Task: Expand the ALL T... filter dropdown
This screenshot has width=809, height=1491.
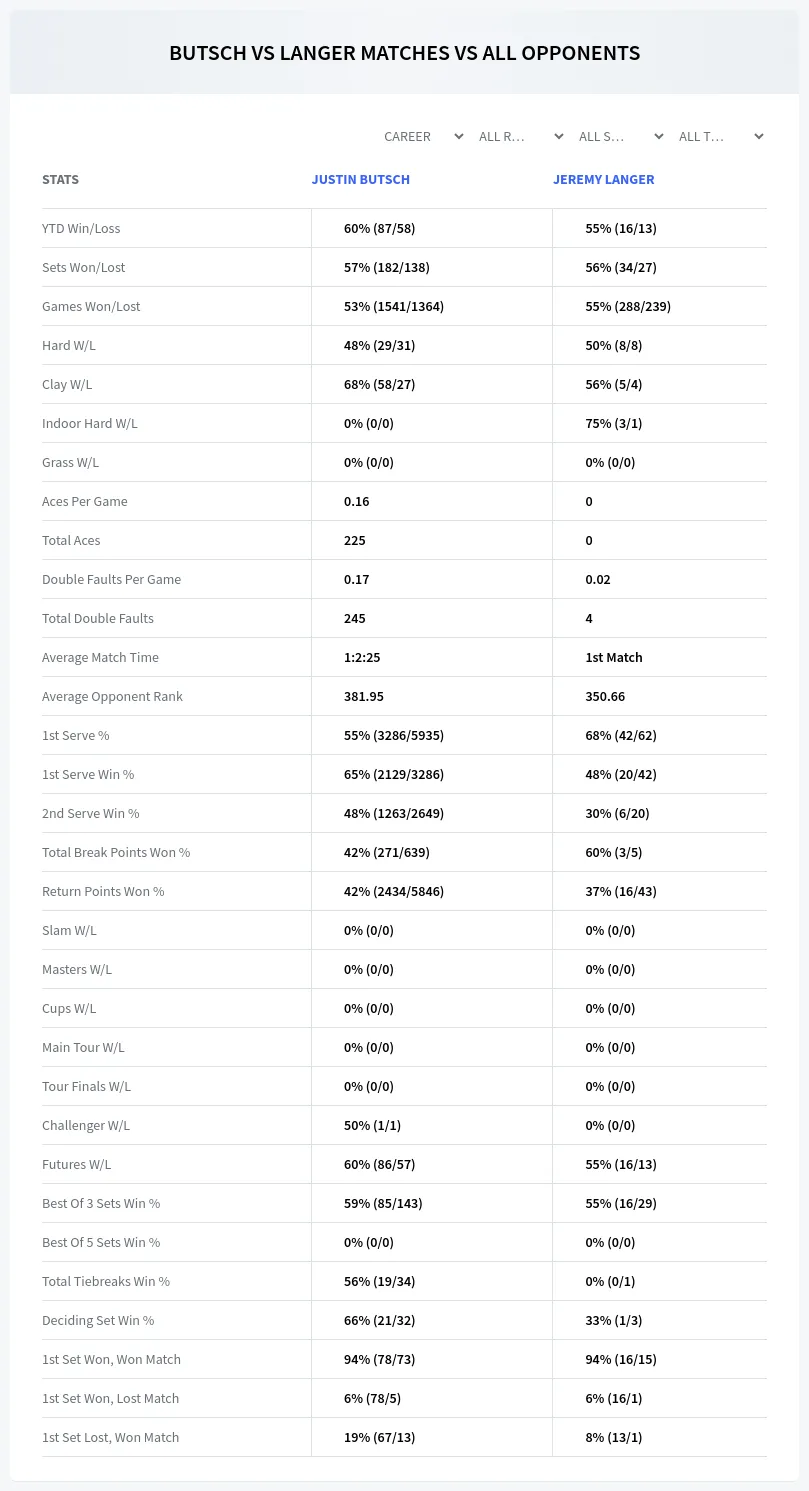Action: [x=721, y=136]
